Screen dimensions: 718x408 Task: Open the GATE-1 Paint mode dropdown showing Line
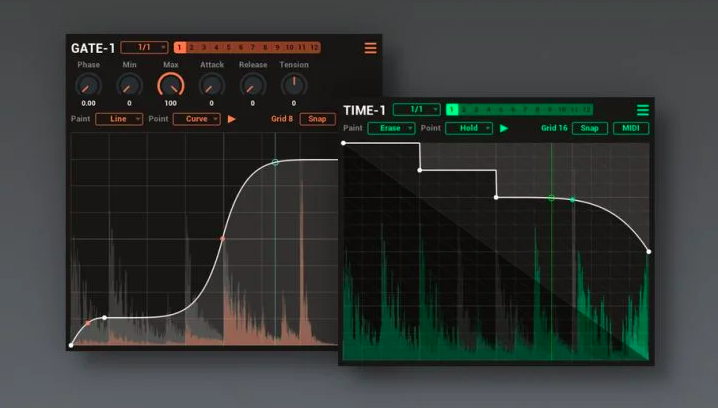119,119
